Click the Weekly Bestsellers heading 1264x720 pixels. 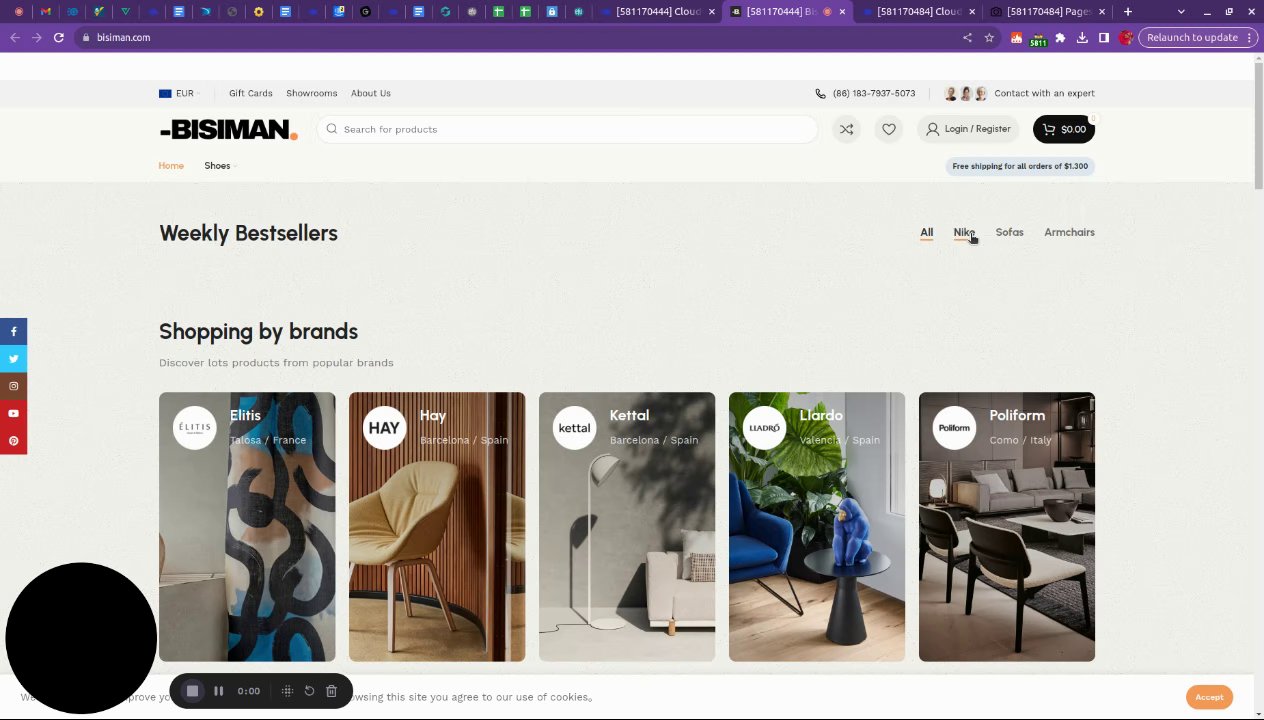248,233
